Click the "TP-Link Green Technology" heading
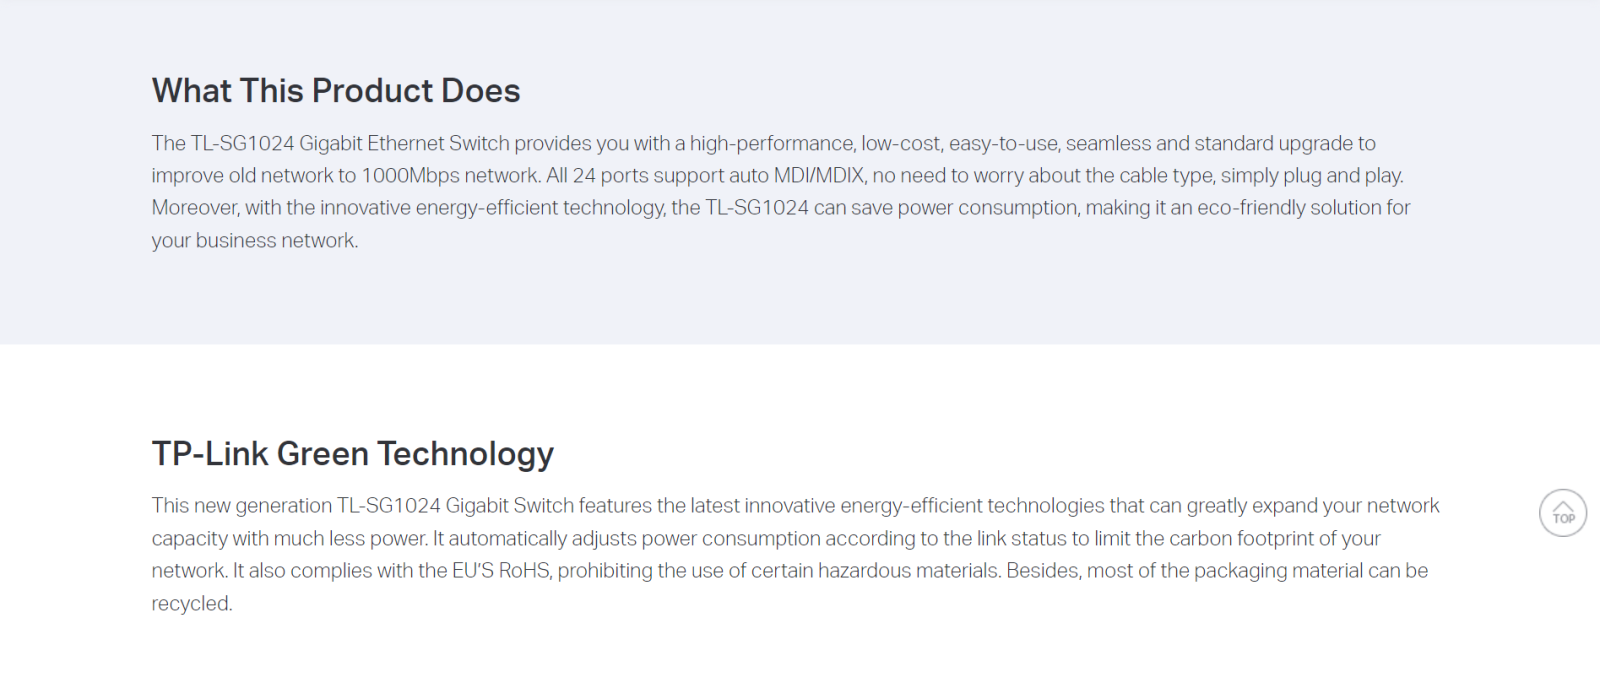This screenshot has width=1600, height=683. coord(353,454)
